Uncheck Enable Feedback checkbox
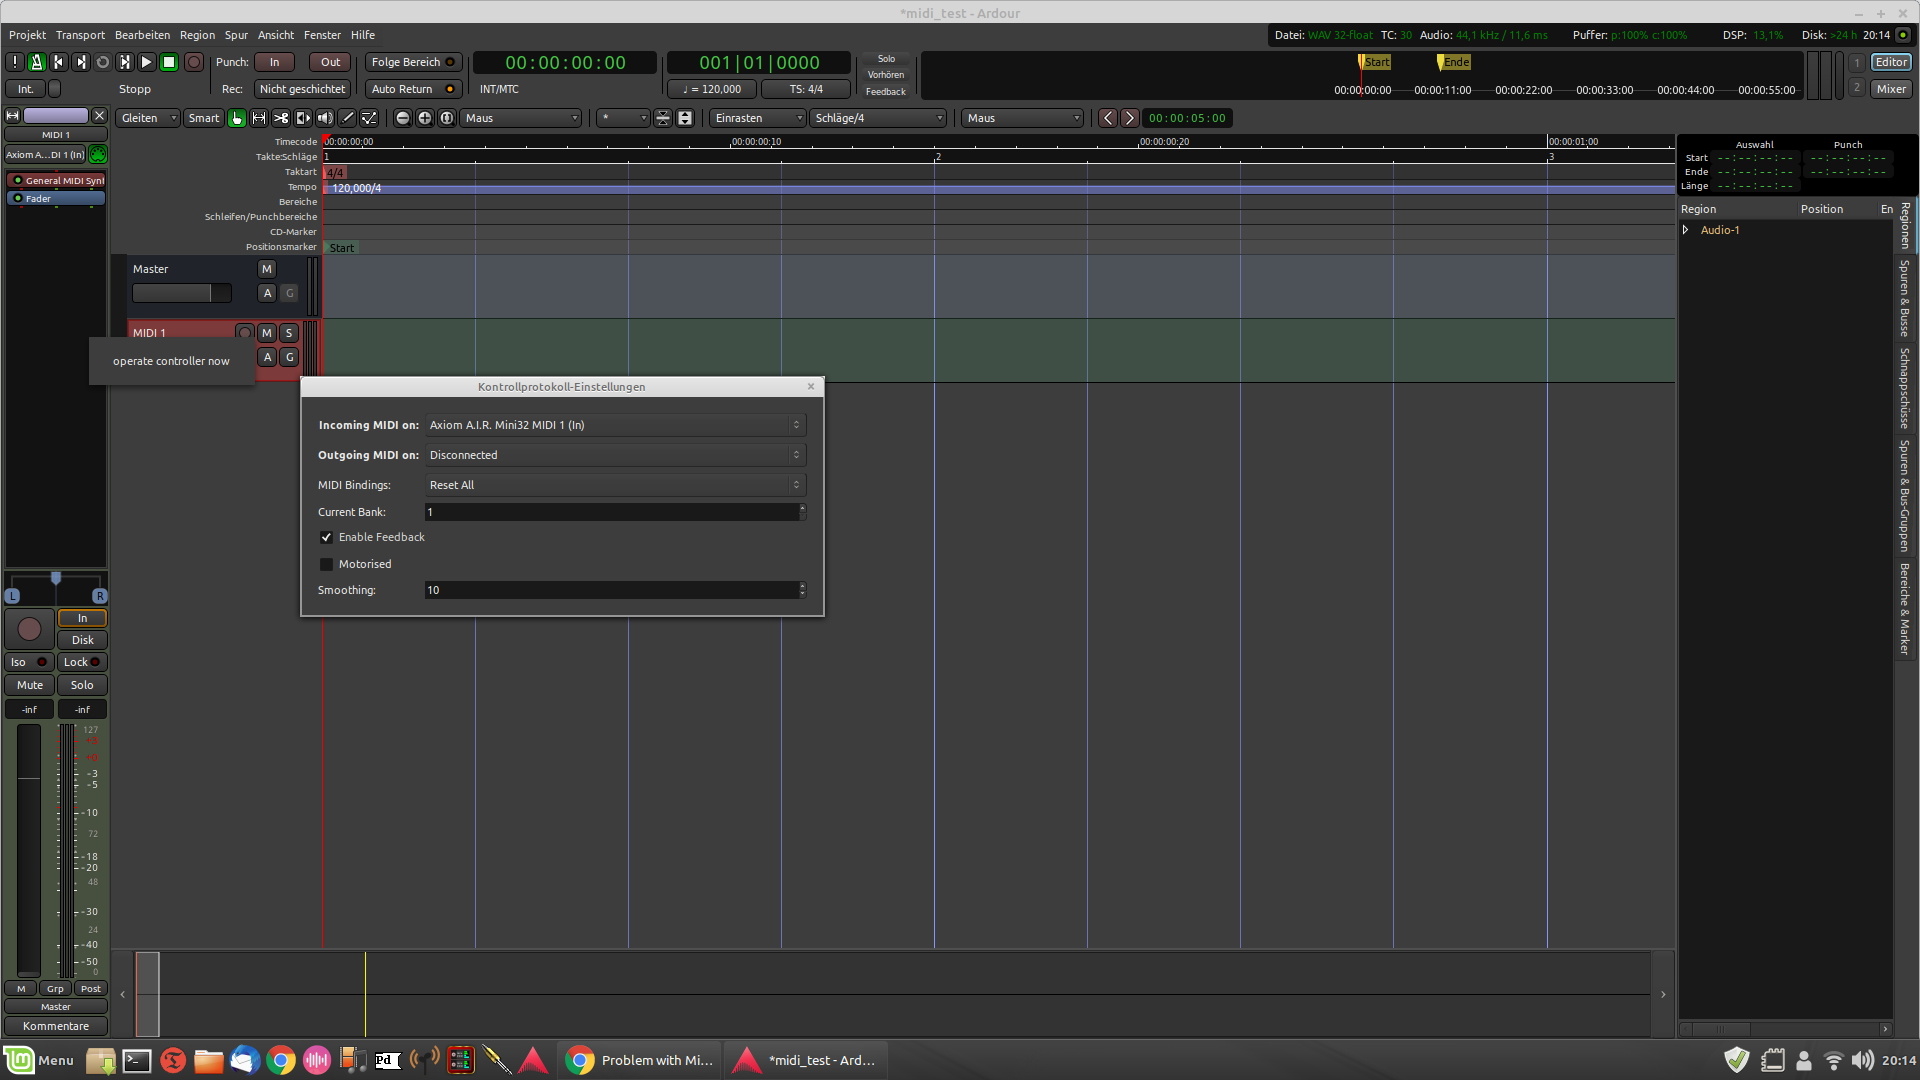1920x1080 pixels. (327, 537)
